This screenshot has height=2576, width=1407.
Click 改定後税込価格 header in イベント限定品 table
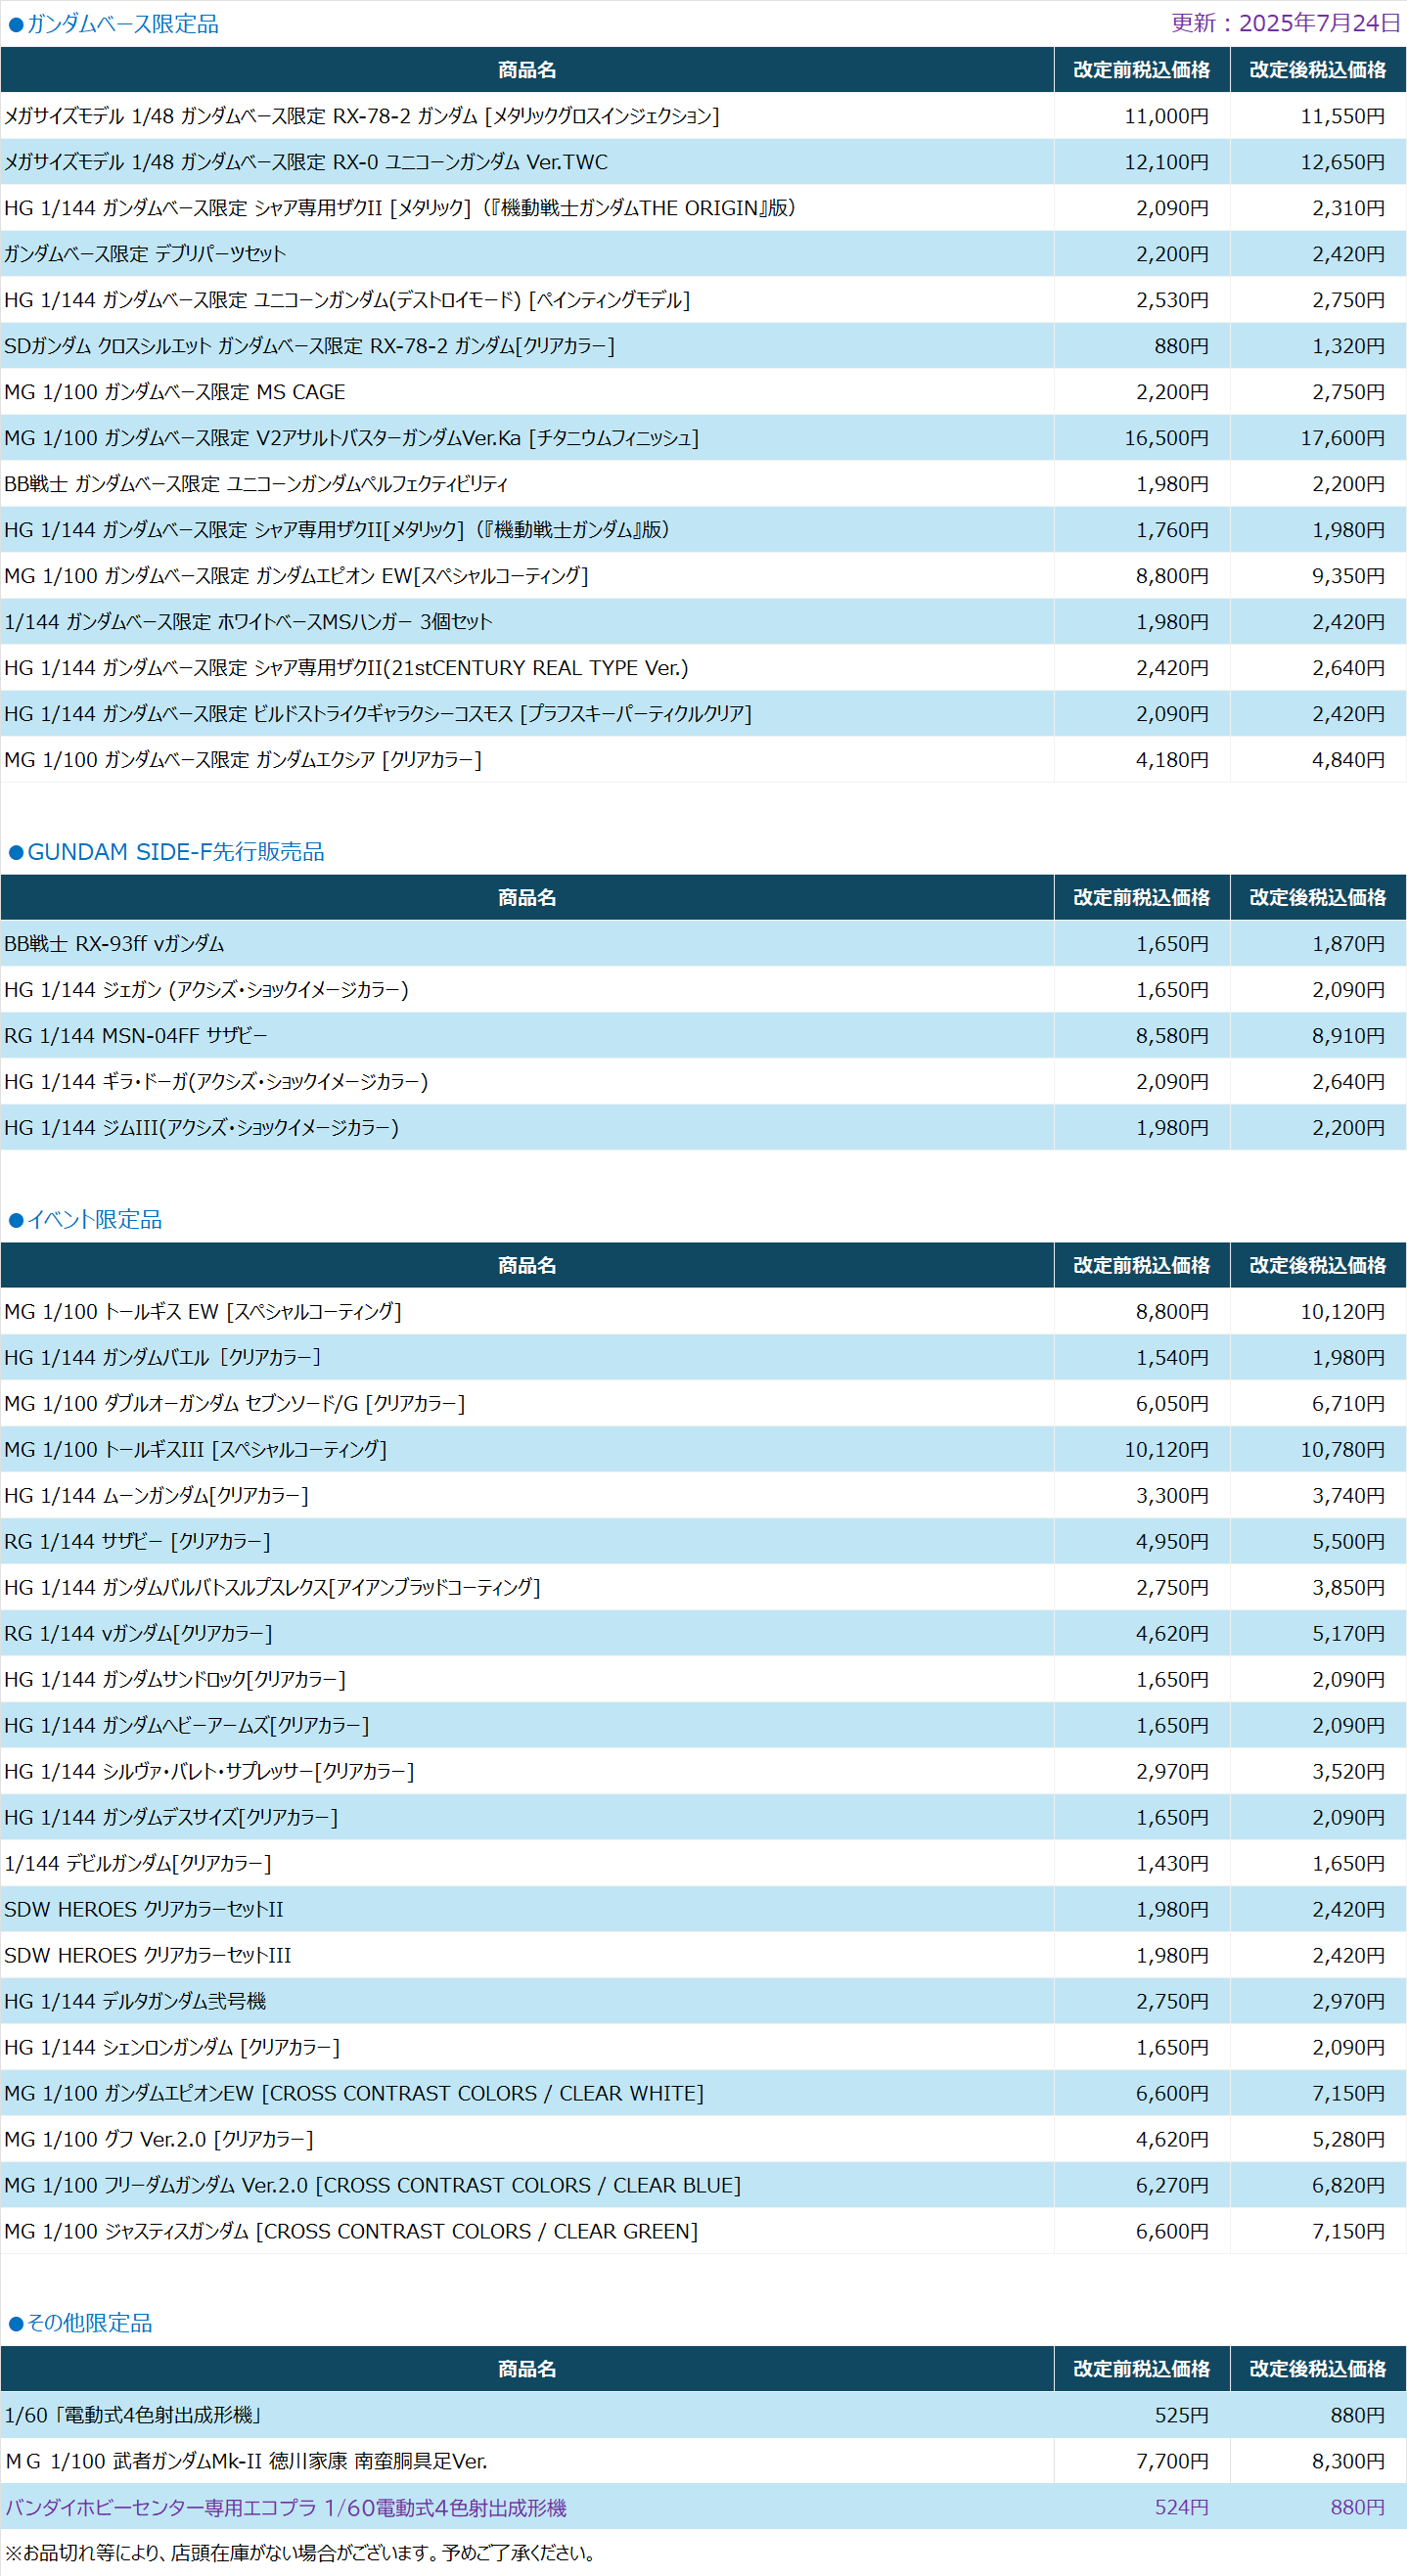[1318, 1266]
